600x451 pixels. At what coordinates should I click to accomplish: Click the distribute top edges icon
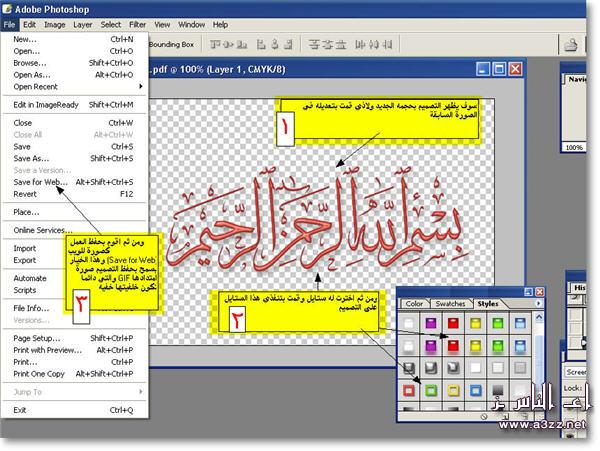(314, 45)
